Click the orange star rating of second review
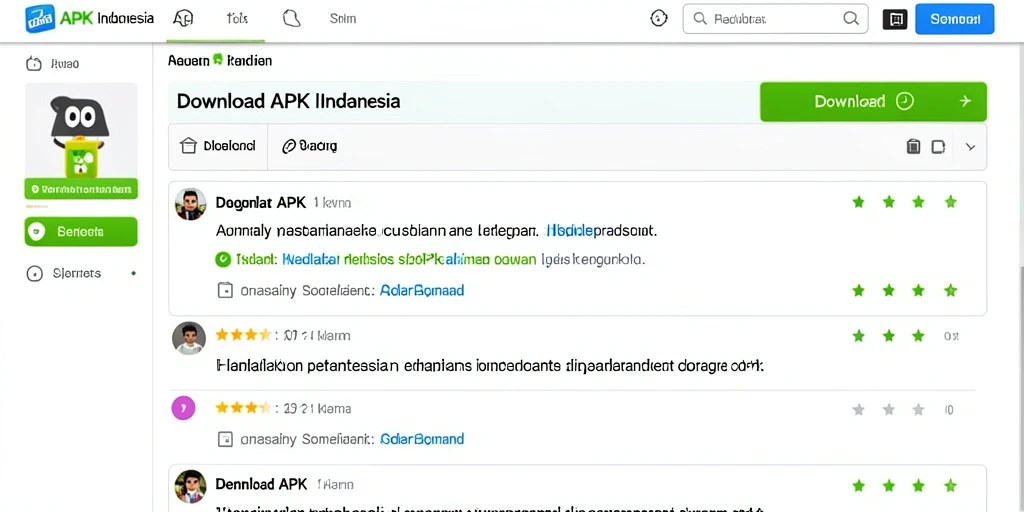This screenshot has height=512, width=1024. point(243,335)
